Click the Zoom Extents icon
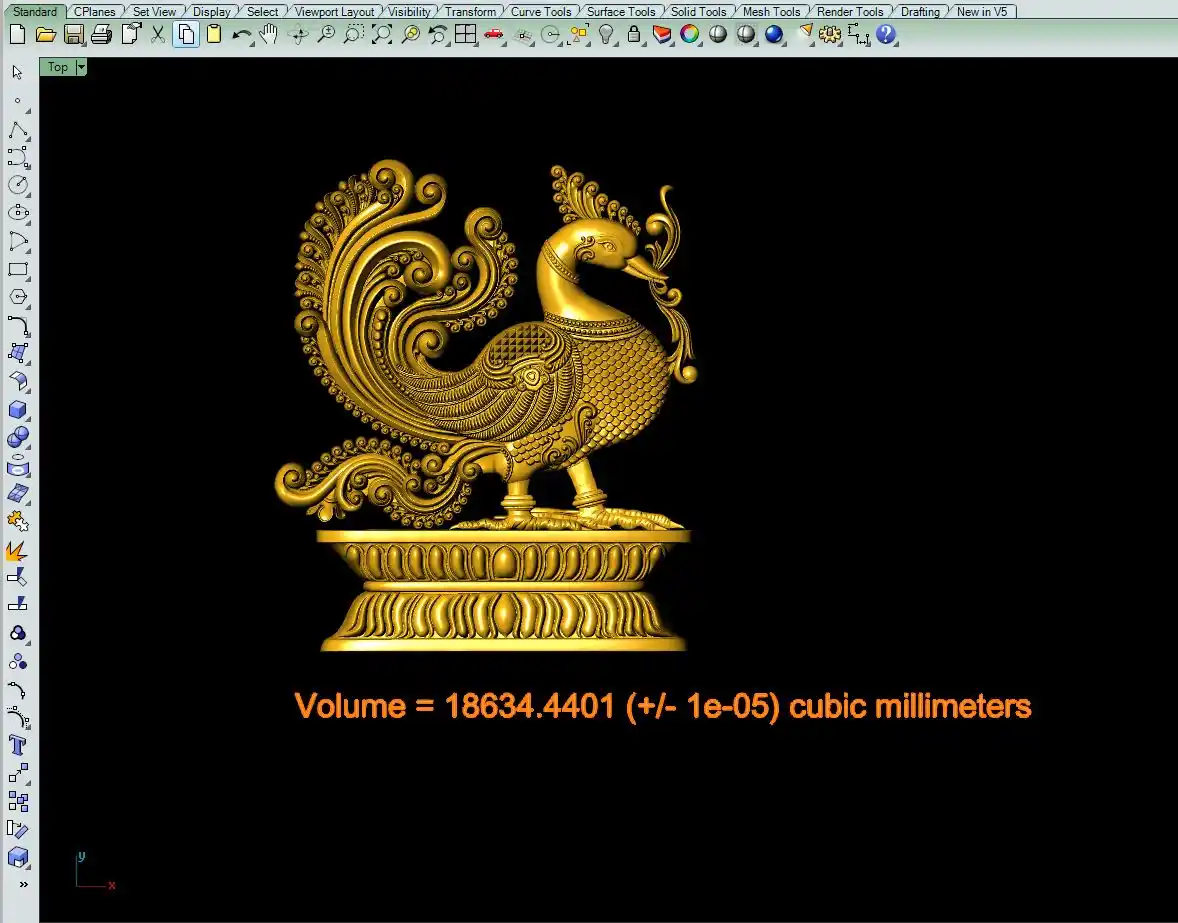 381,35
